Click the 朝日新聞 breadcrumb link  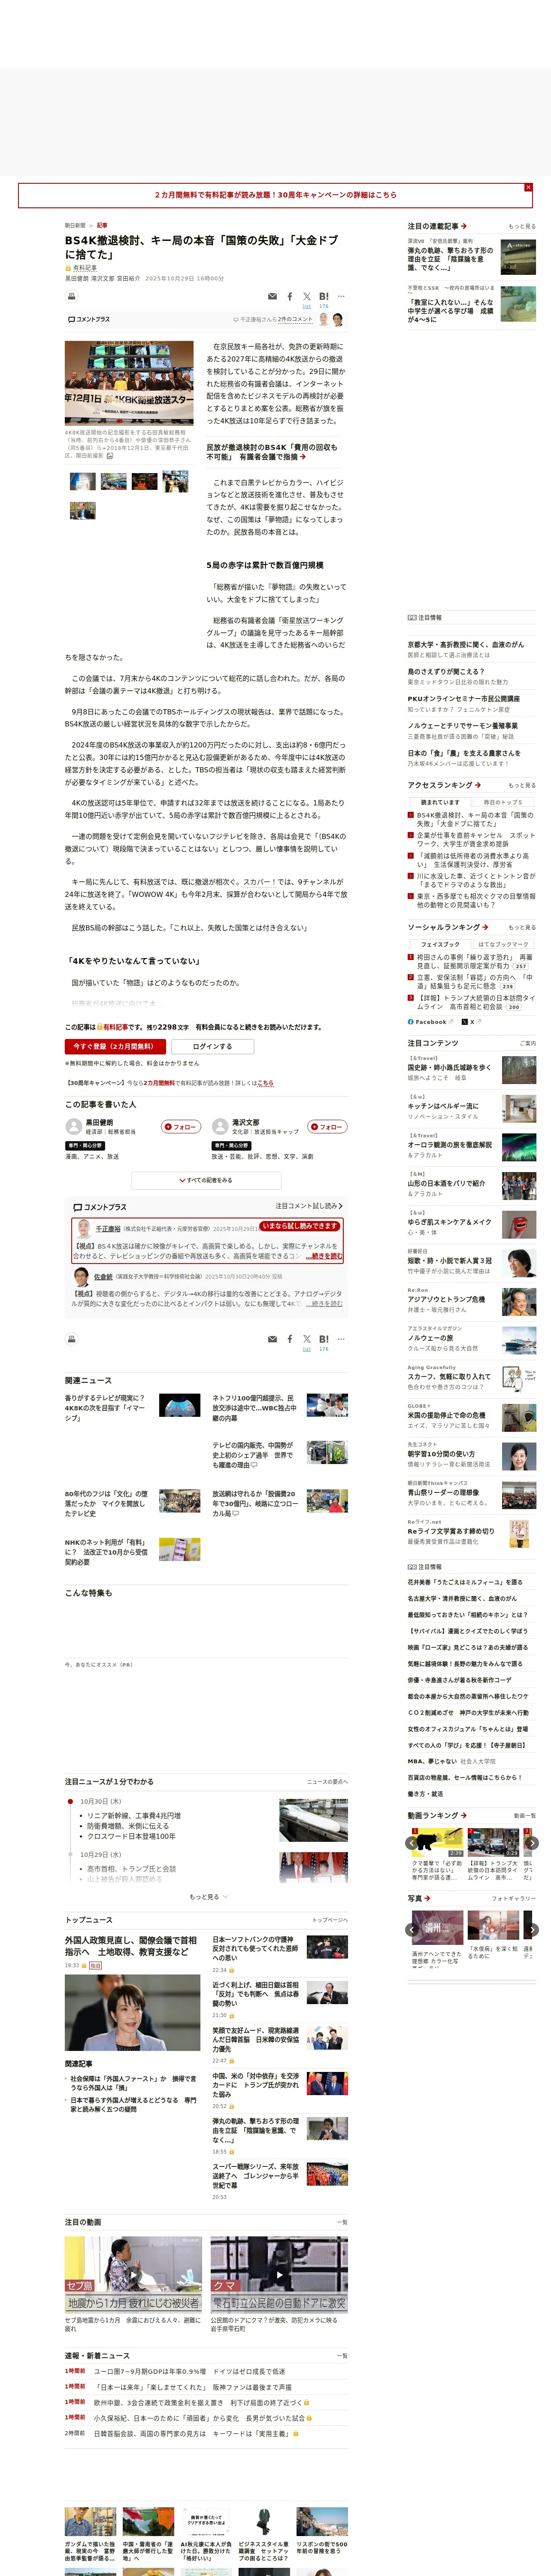click(x=75, y=225)
